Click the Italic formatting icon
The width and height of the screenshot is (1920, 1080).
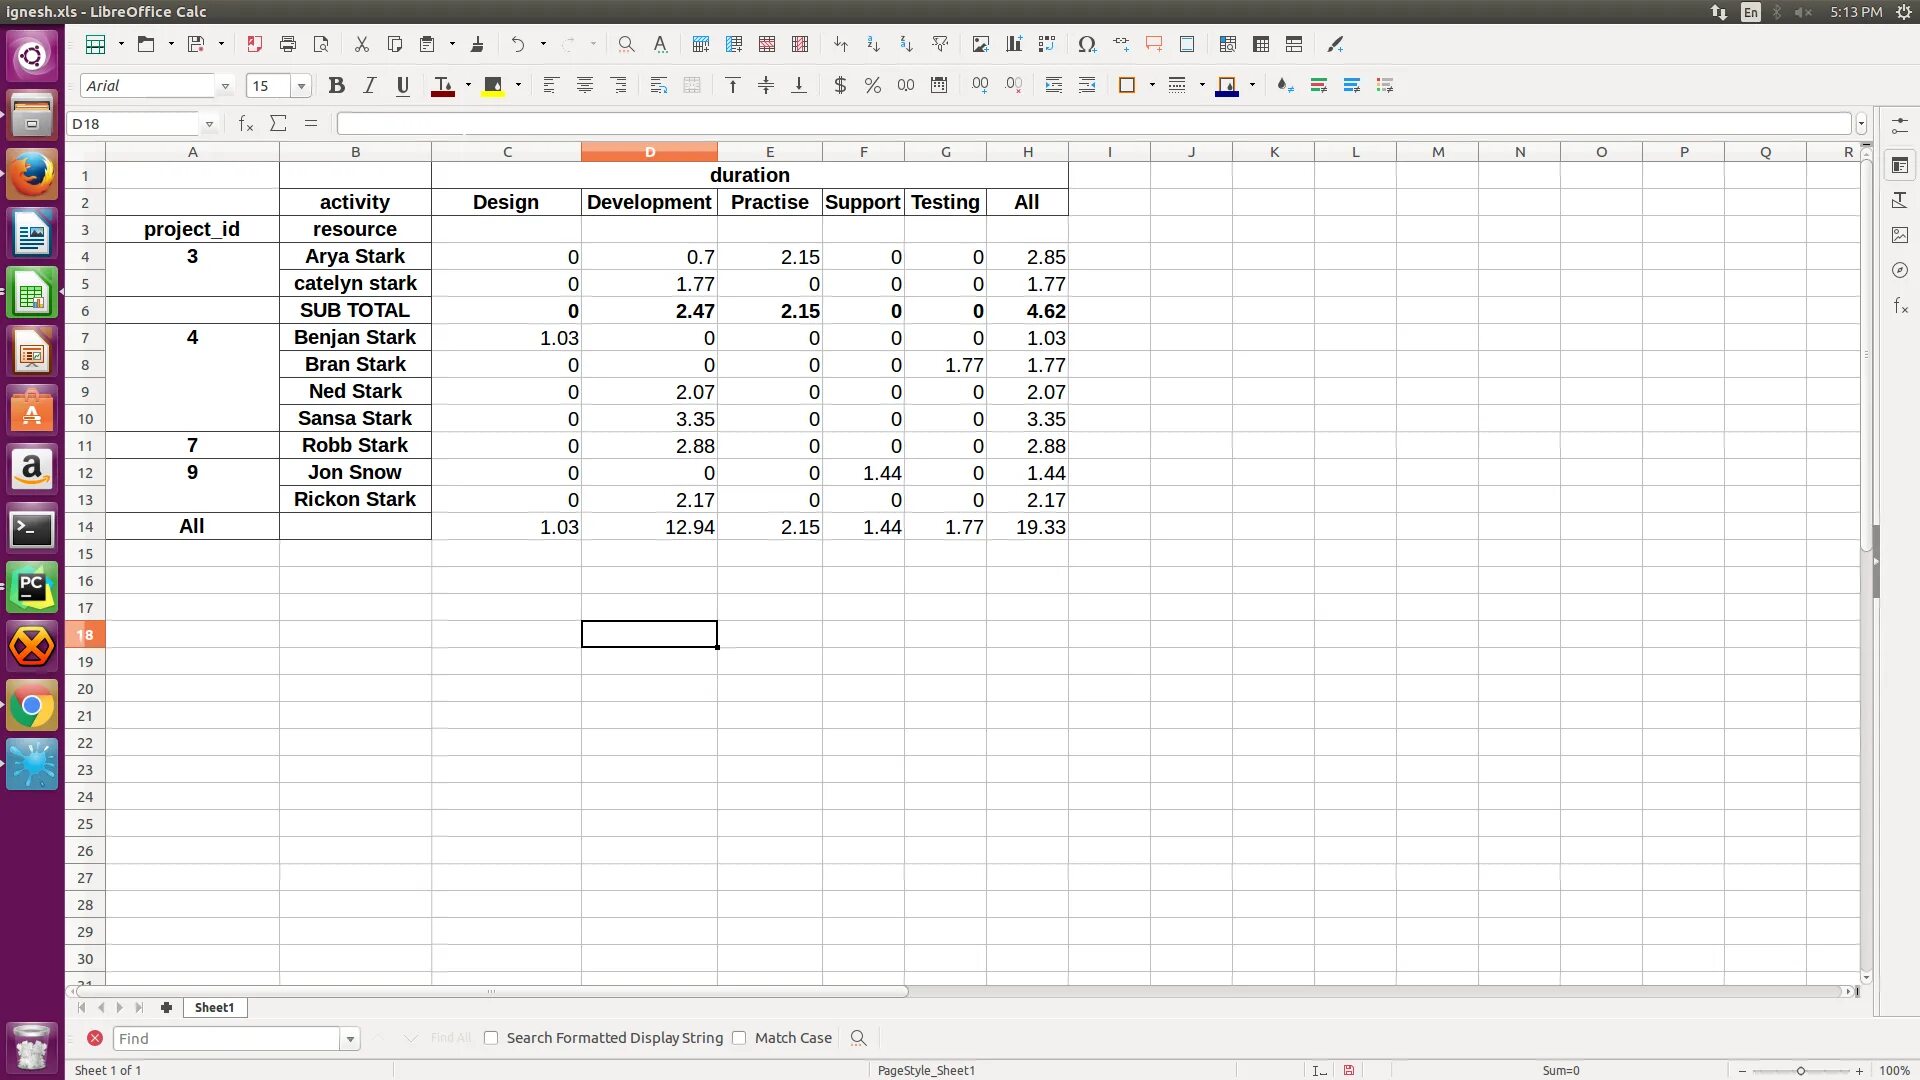pyautogui.click(x=369, y=86)
